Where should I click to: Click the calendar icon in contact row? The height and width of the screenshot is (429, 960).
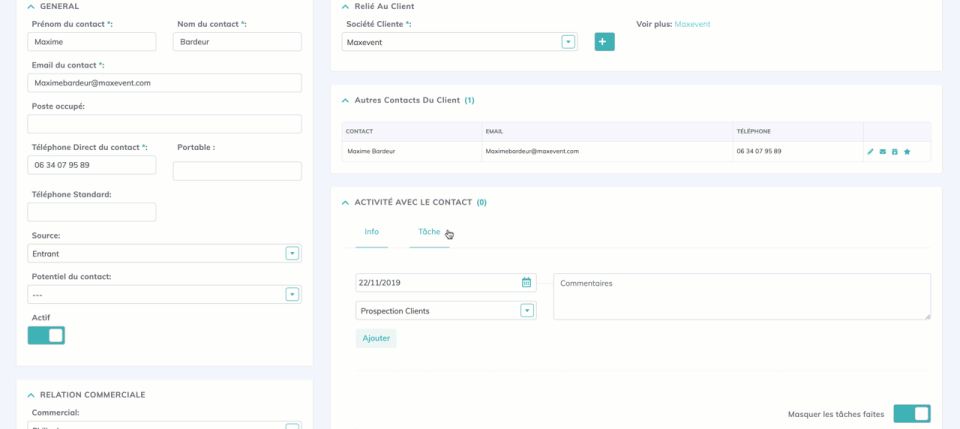[895, 152]
